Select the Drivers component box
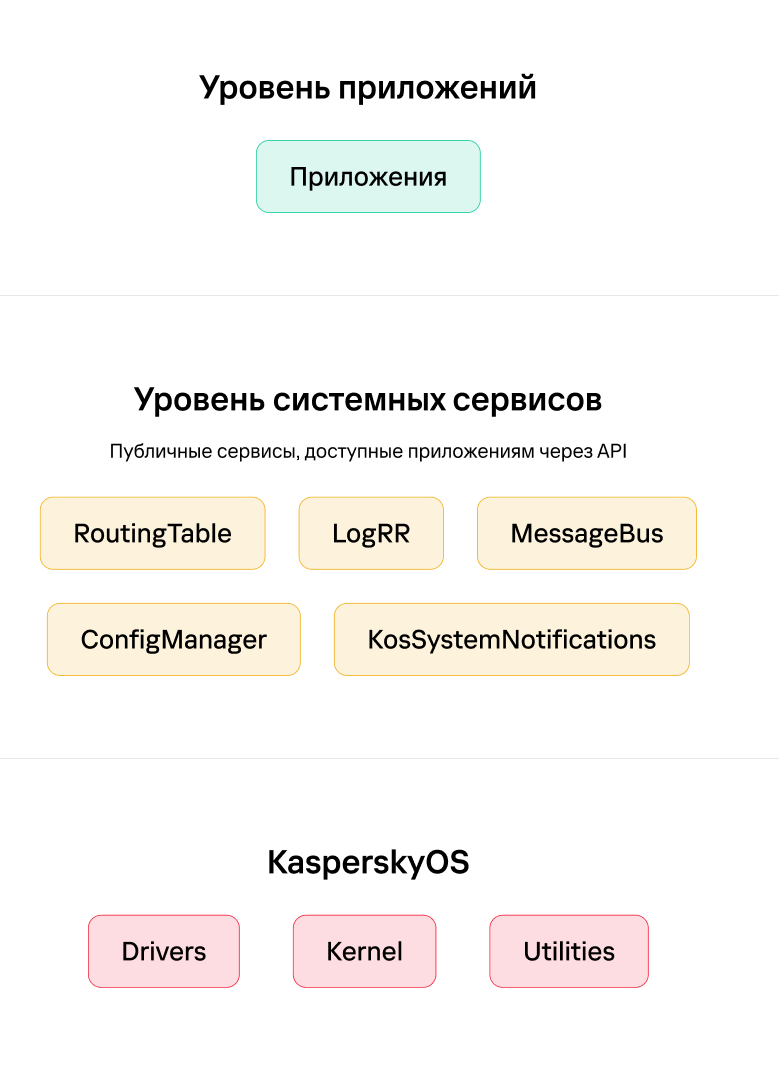This screenshot has height=1083, width=779. tap(164, 951)
